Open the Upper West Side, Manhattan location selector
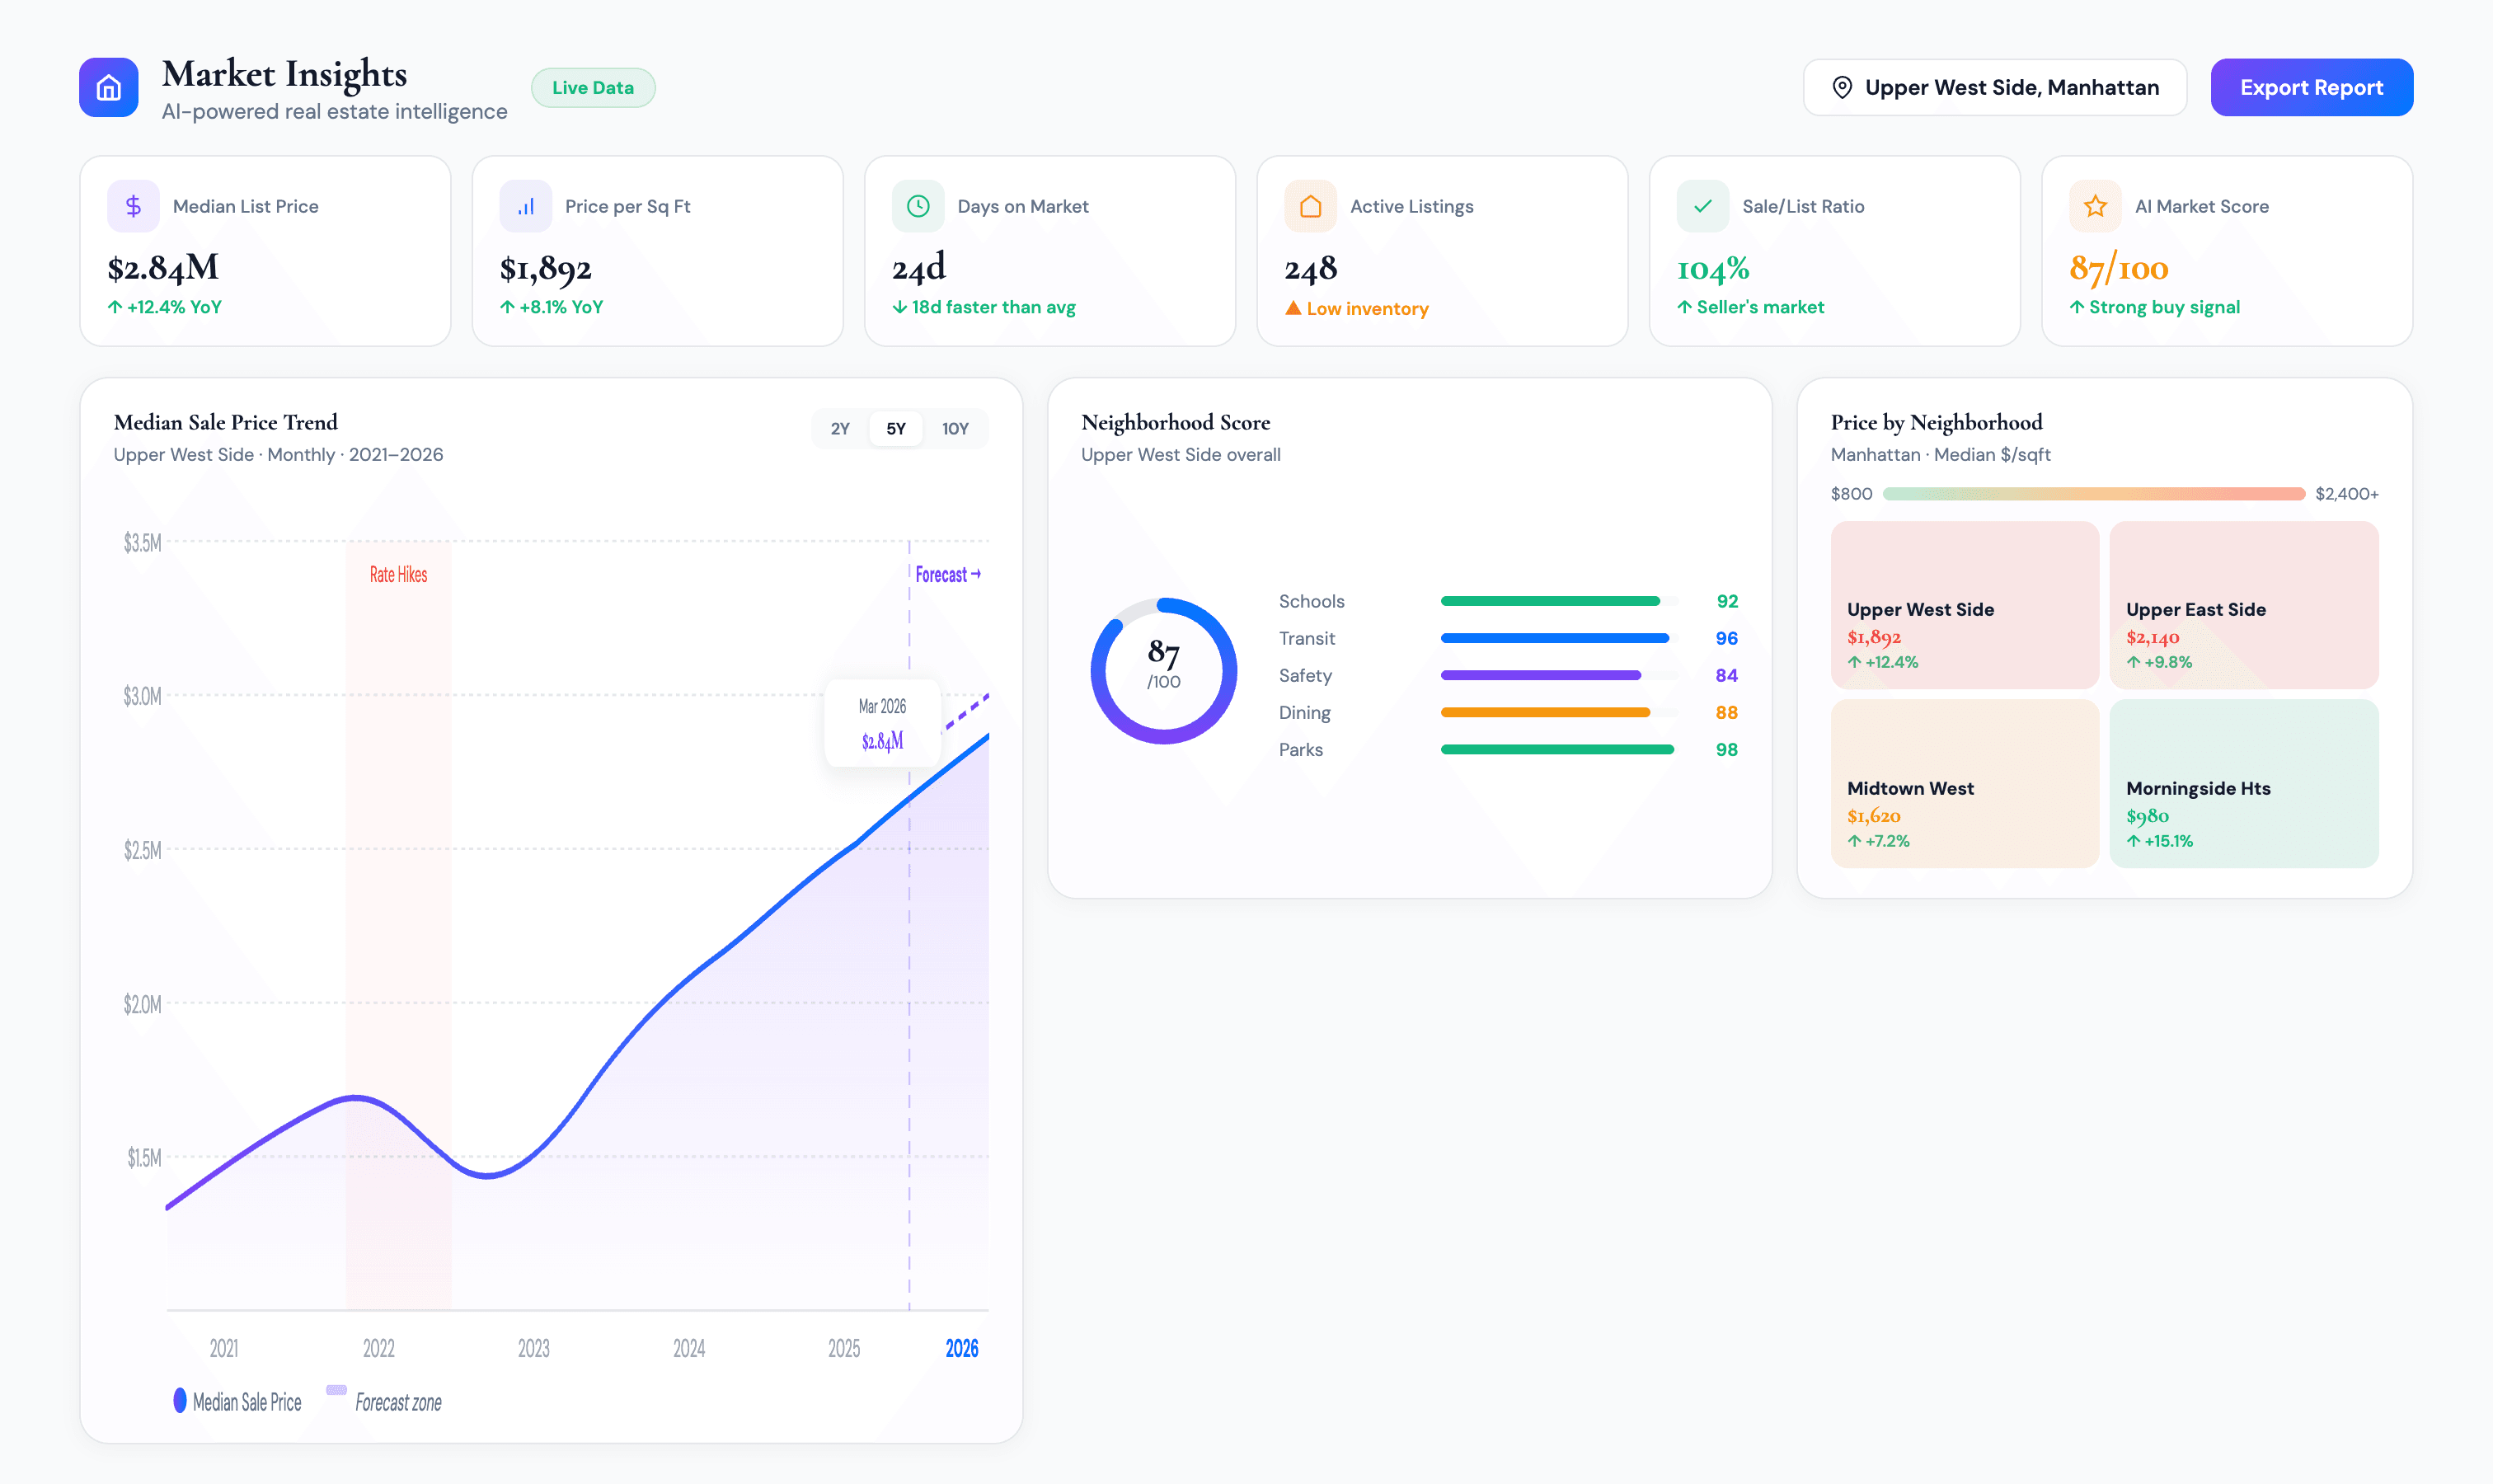 (x=1994, y=87)
